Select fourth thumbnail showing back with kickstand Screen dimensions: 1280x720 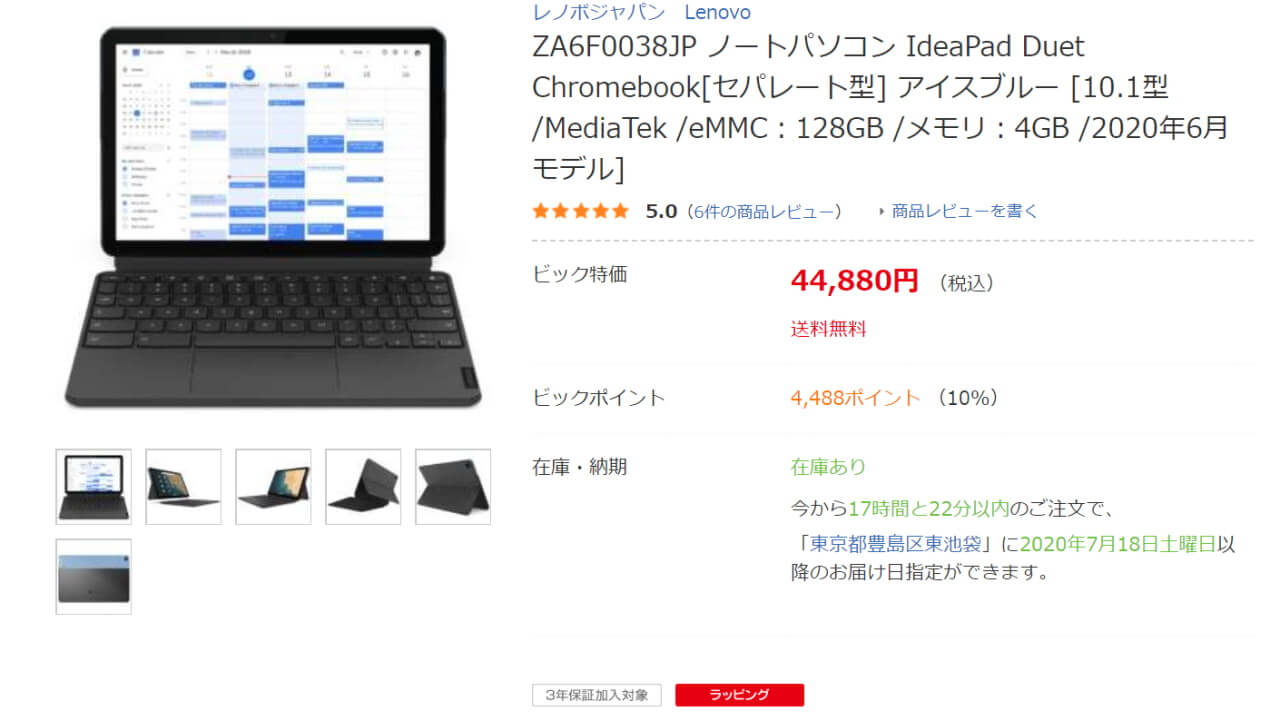(x=363, y=486)
